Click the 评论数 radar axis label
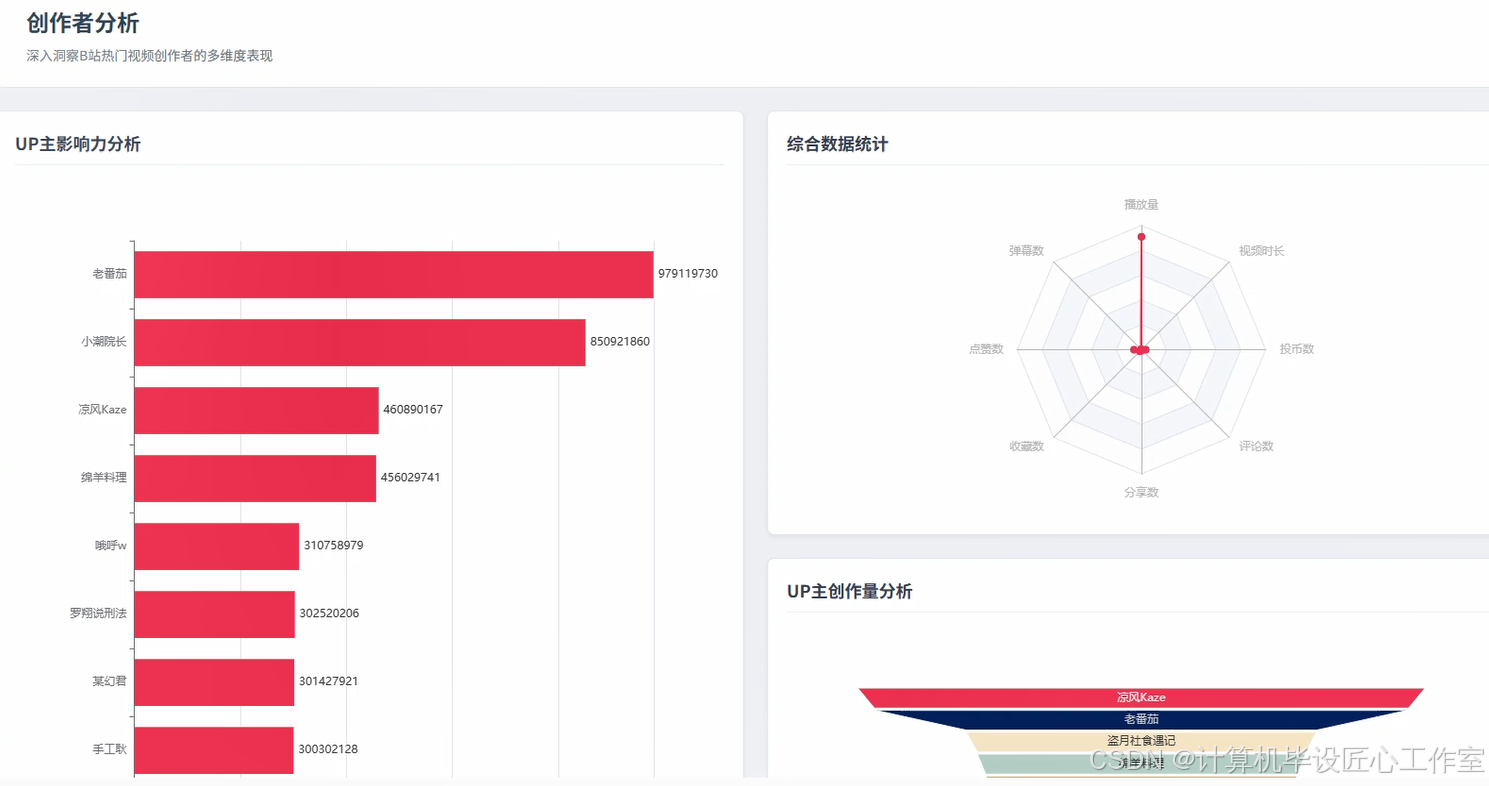 pyautogui.click(x=1256, y=447)
